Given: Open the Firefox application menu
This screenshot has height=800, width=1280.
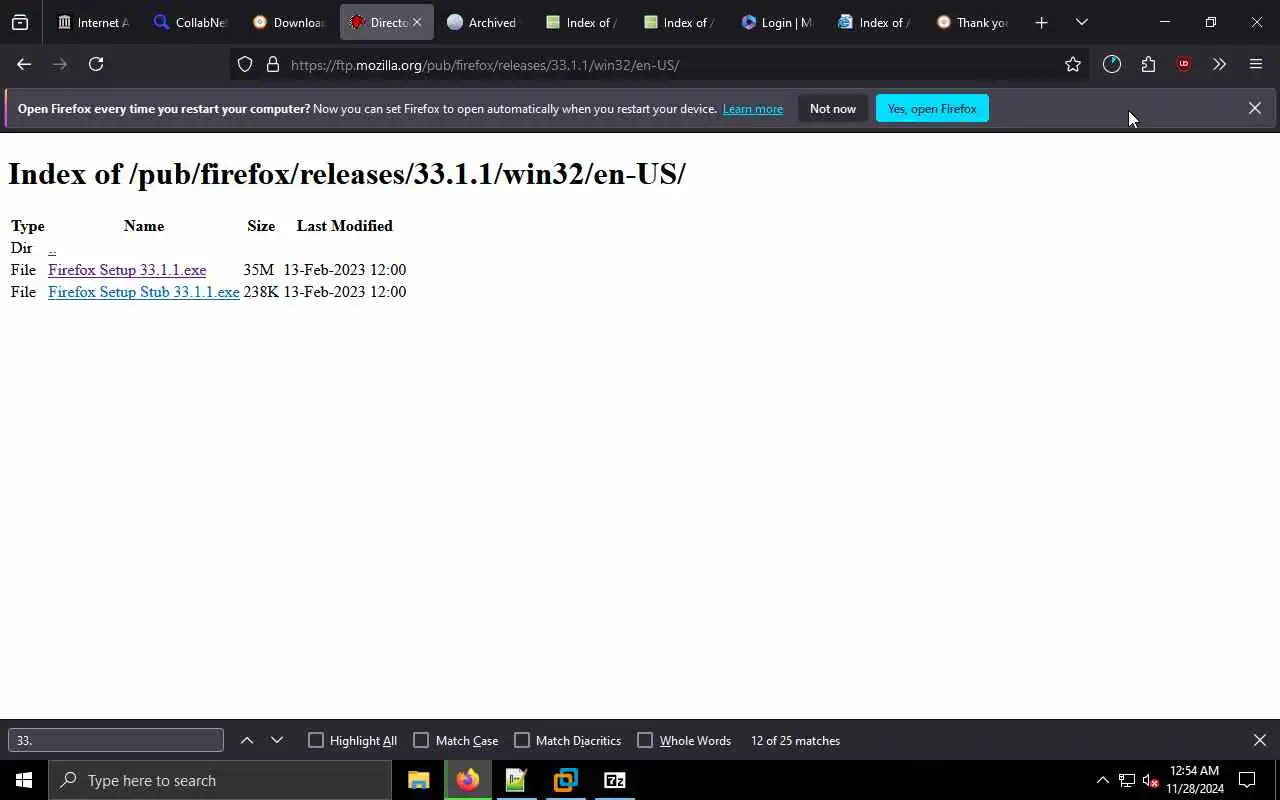Looking at the screenshot, I should pyautogui.click(x=1256, y=64).
